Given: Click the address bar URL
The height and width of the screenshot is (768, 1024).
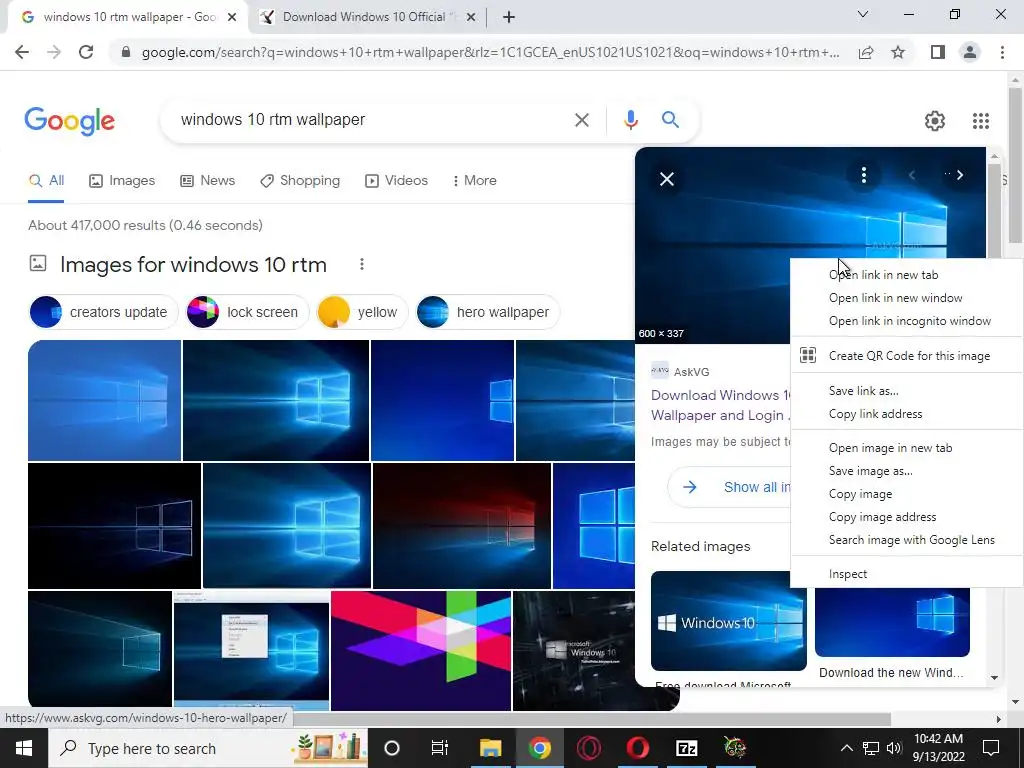Looking at the screenshot, I should pyautogui.click(x=490, y=52).
